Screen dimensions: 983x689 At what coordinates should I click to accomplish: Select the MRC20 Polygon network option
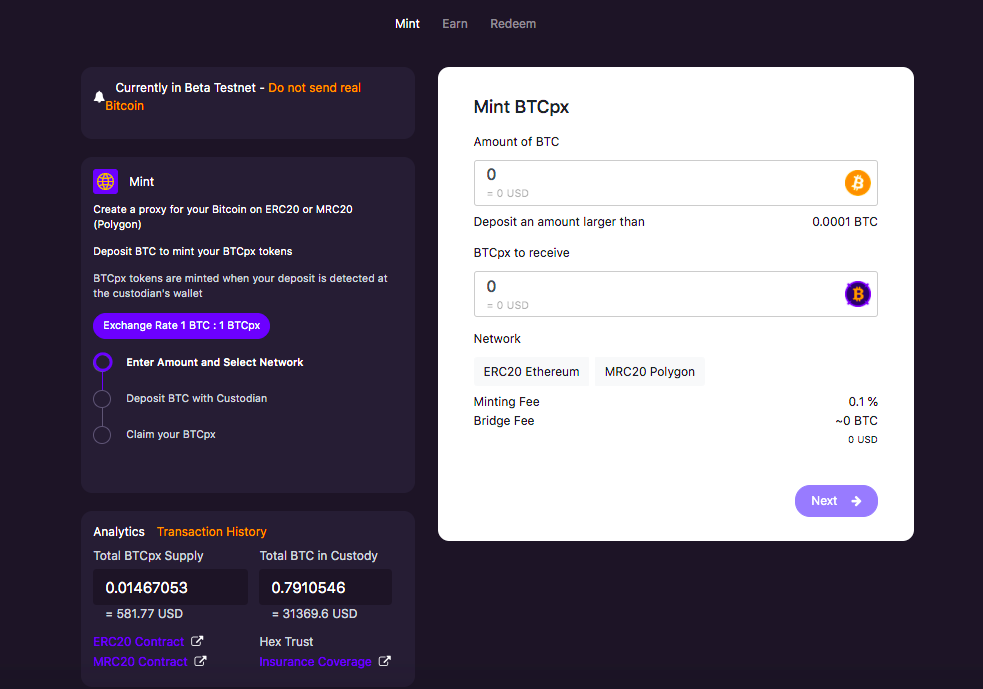click(649, 372)
